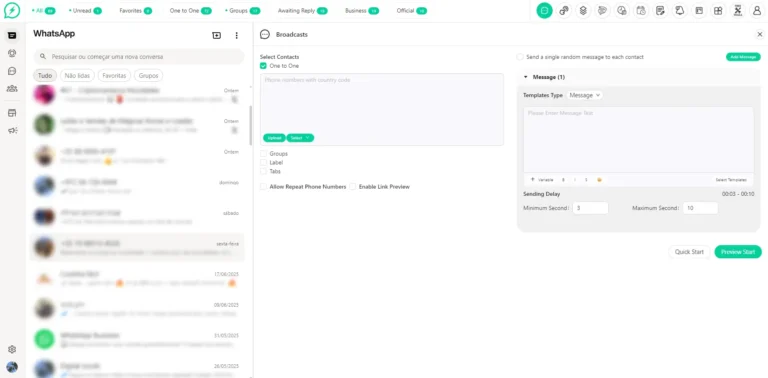The image size is (768, 378).
Task: Click the Pesquisar search conversation field
Action: [139, 57]
